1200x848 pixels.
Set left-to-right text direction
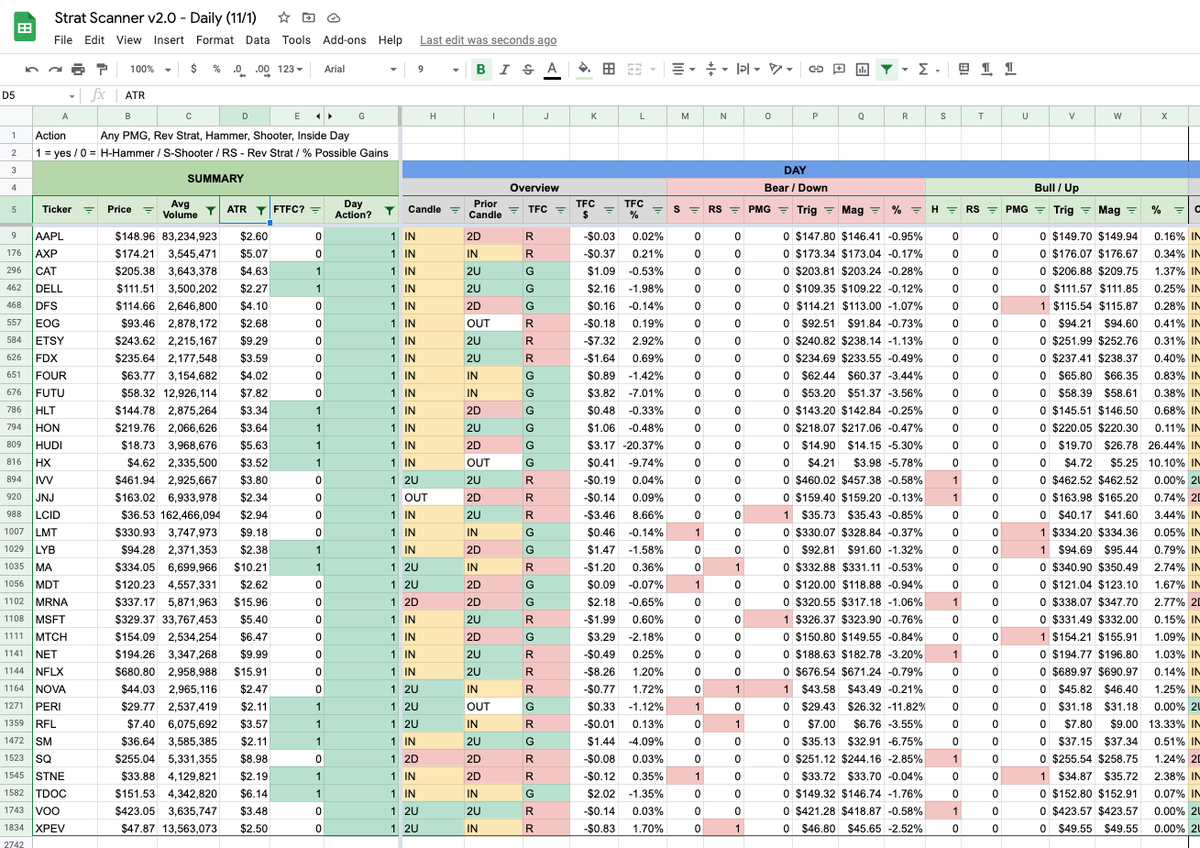(987, 69)
